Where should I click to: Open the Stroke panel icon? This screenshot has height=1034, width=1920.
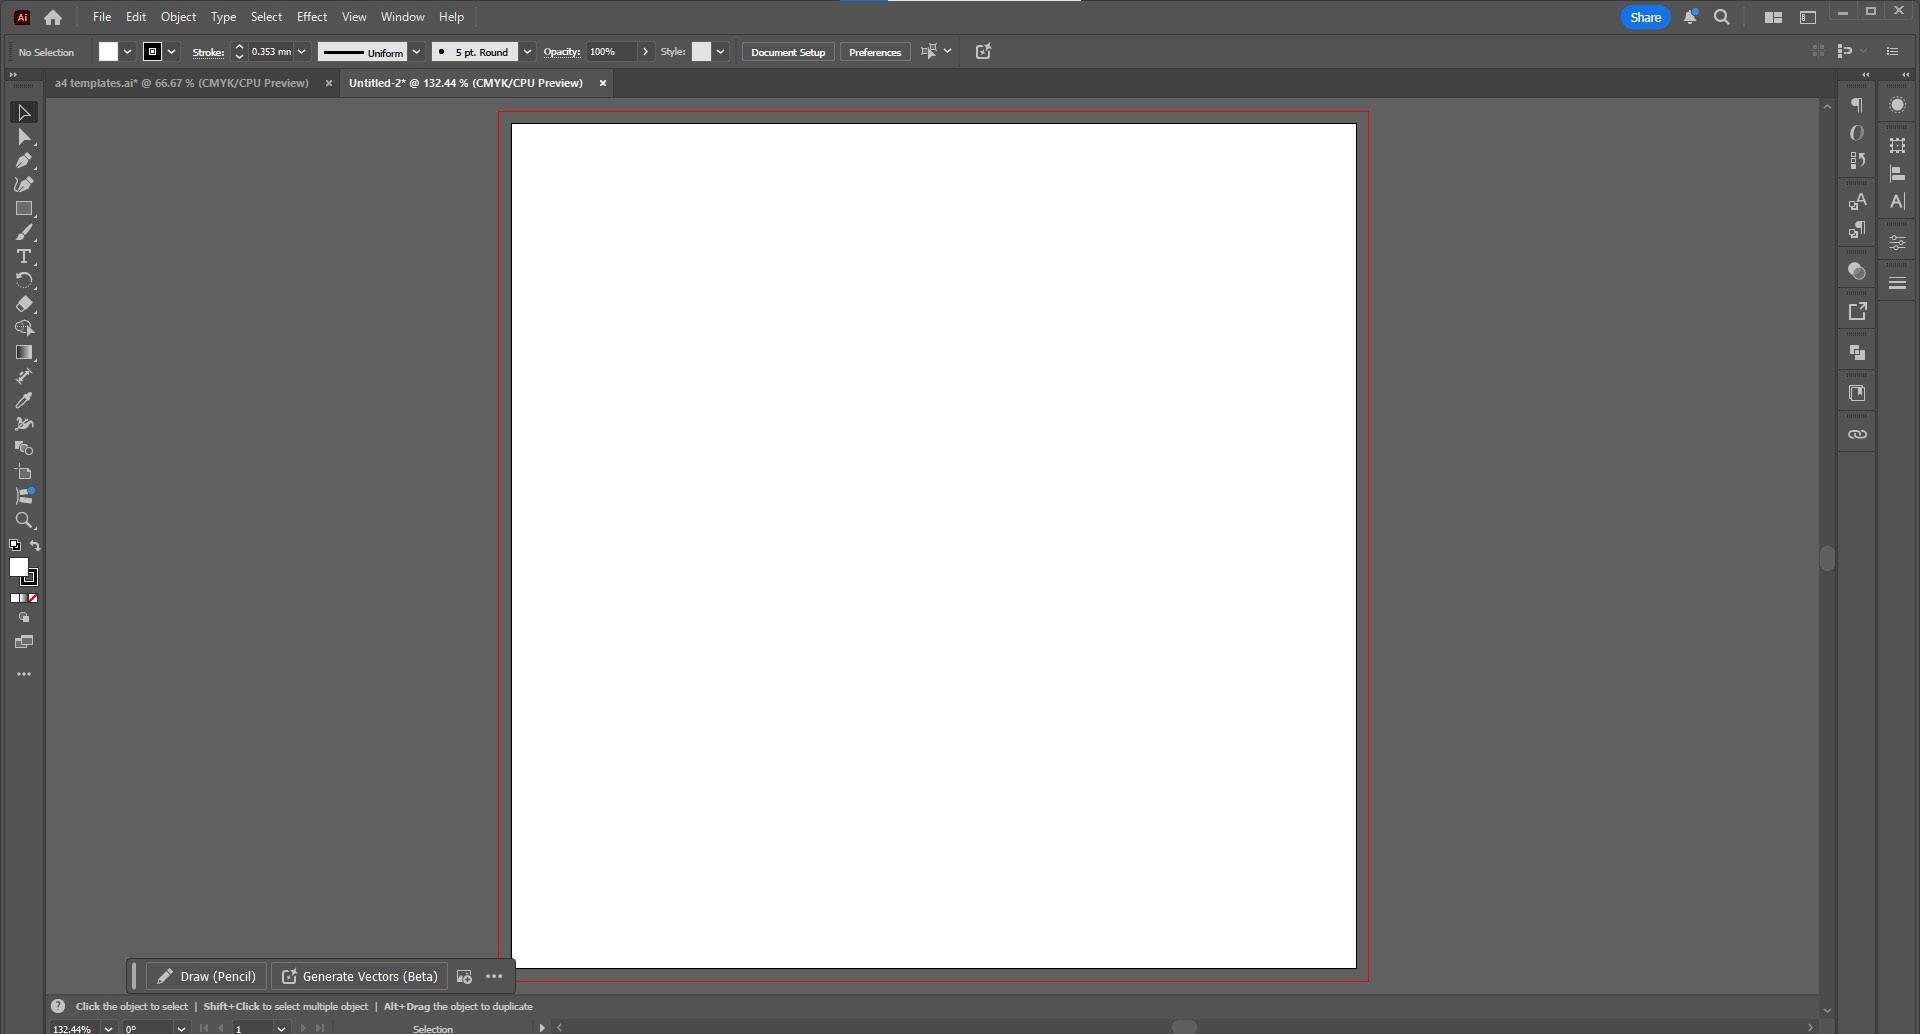tap(1897, 284)
